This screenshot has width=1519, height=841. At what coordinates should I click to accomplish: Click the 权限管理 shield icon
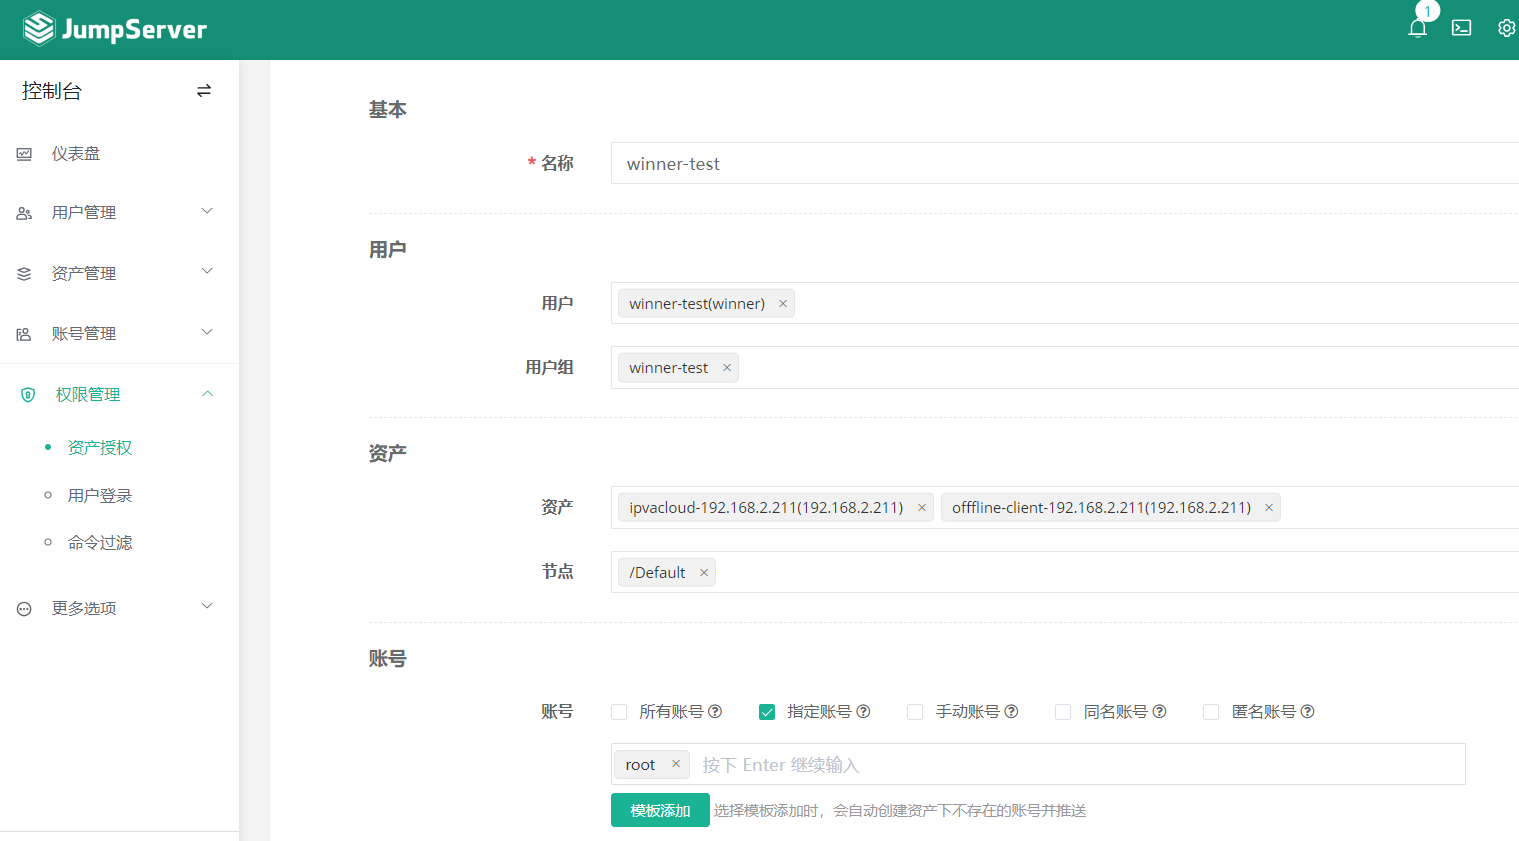tap(24, 394)
